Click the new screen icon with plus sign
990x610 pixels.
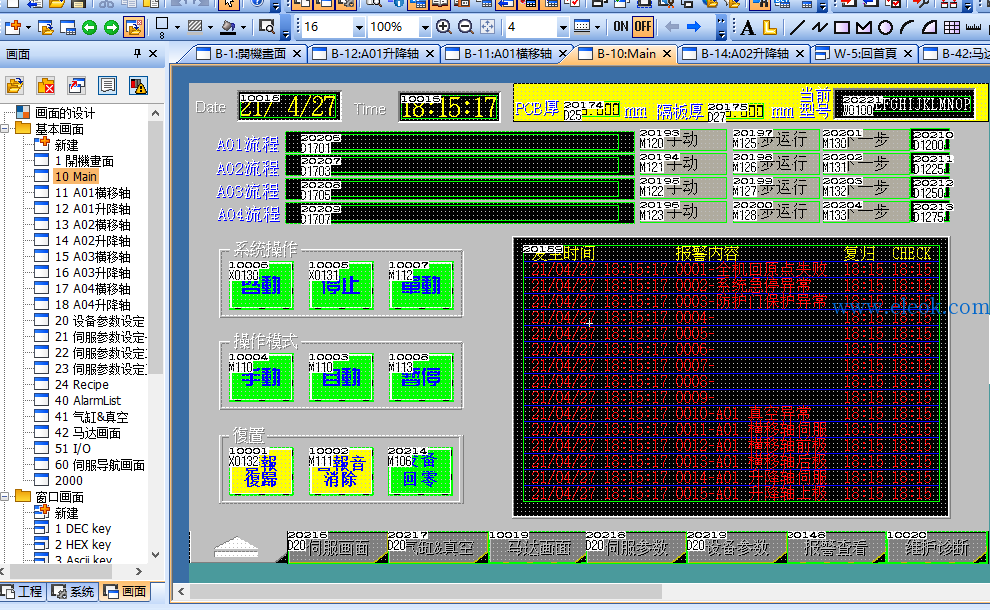pyautogui.click(x=12, y=27)
